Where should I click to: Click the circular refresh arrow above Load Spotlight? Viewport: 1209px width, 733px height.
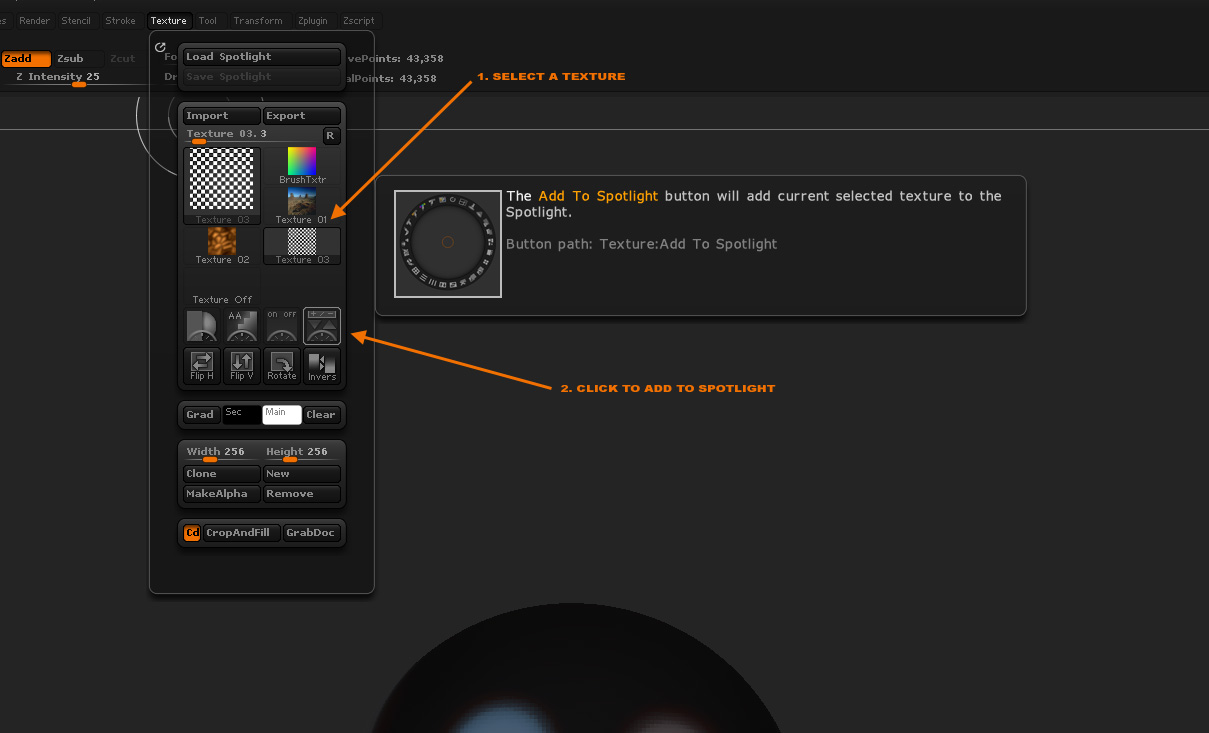(160, 46)
